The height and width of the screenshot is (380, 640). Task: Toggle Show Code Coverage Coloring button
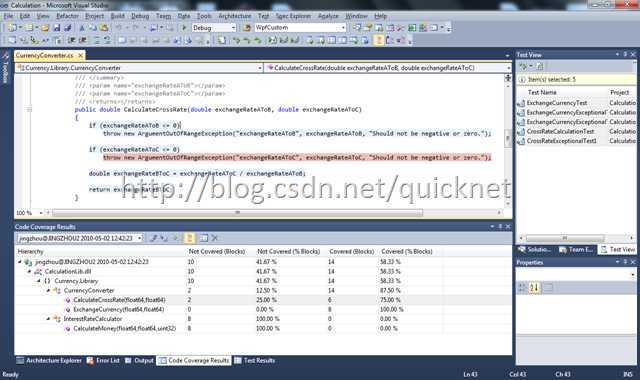point(189,238)
